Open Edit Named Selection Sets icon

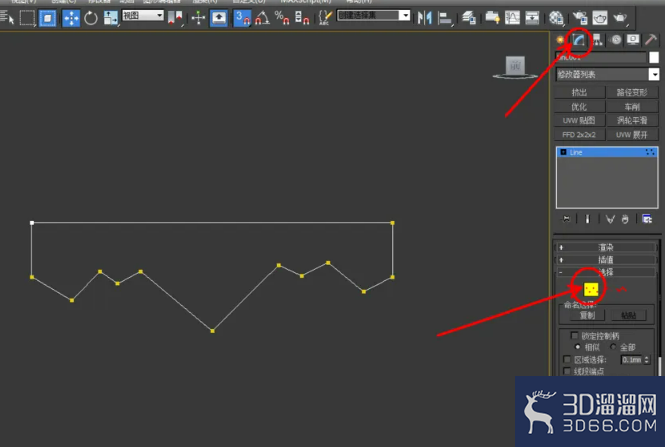pos(325,18)
